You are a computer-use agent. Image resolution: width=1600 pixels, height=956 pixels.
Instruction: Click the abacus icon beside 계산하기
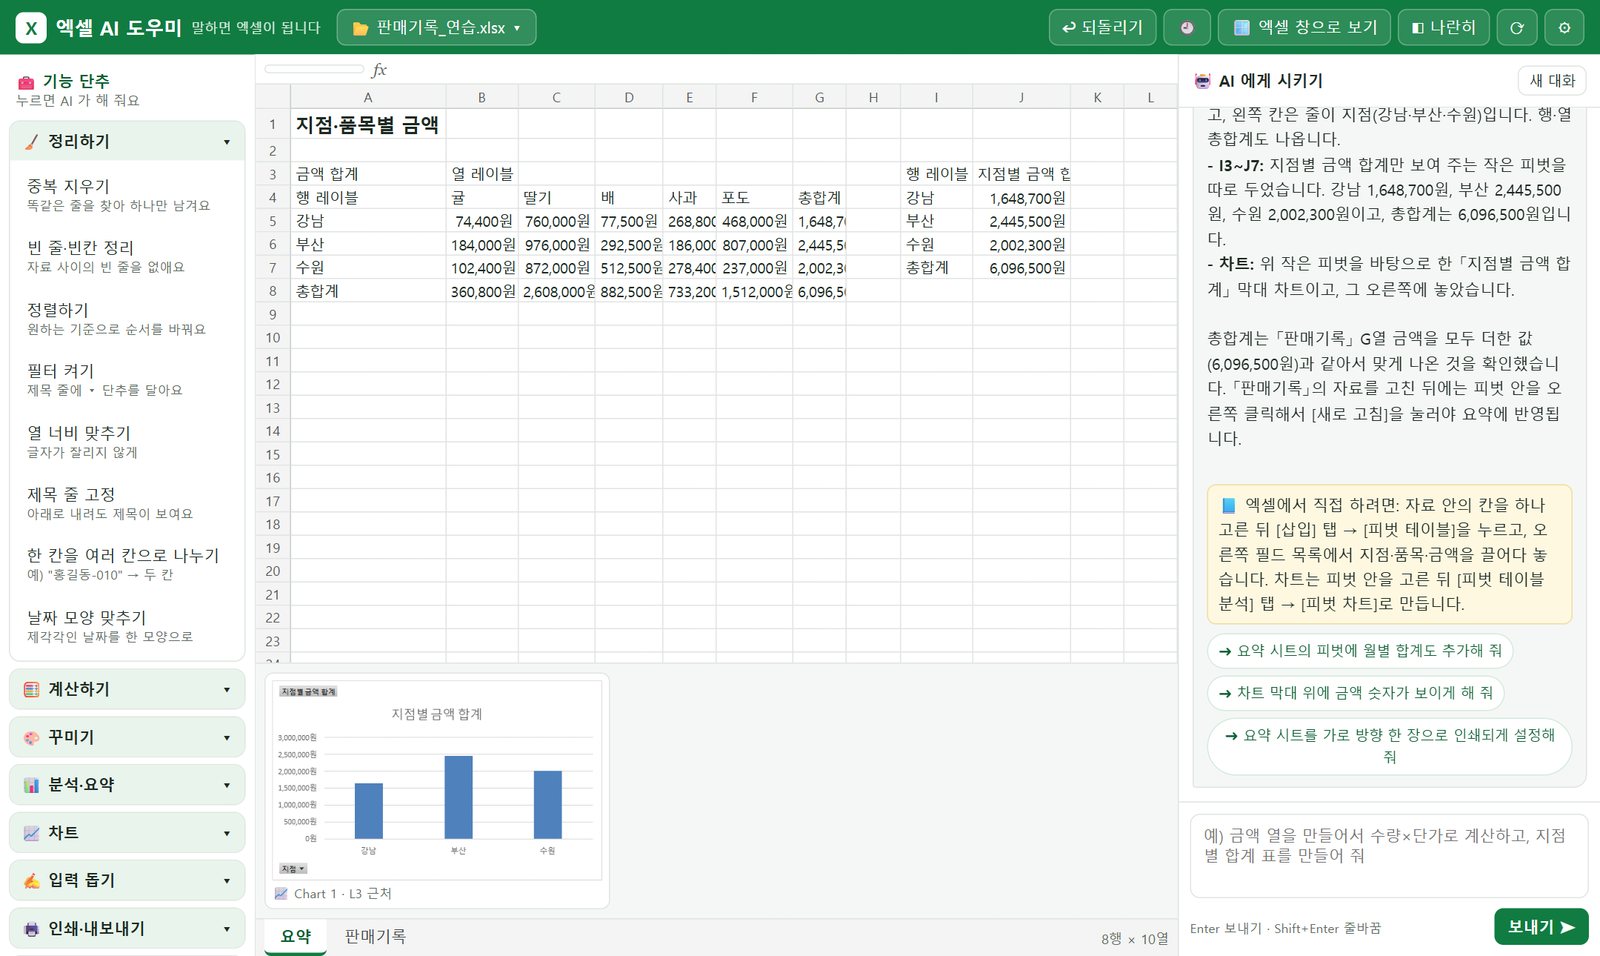(32, 690)
